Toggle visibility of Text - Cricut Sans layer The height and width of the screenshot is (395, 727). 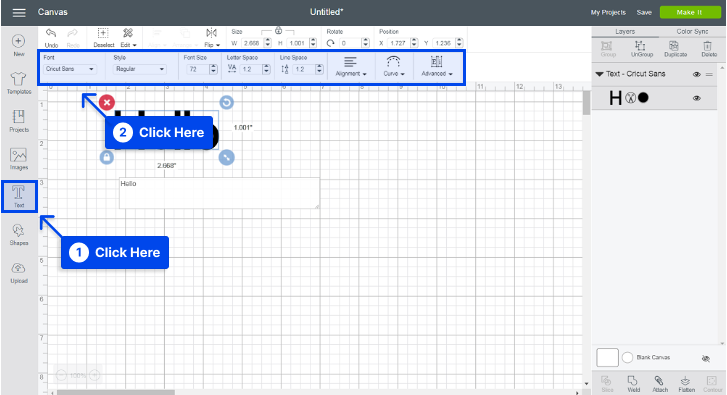point(696,74)
